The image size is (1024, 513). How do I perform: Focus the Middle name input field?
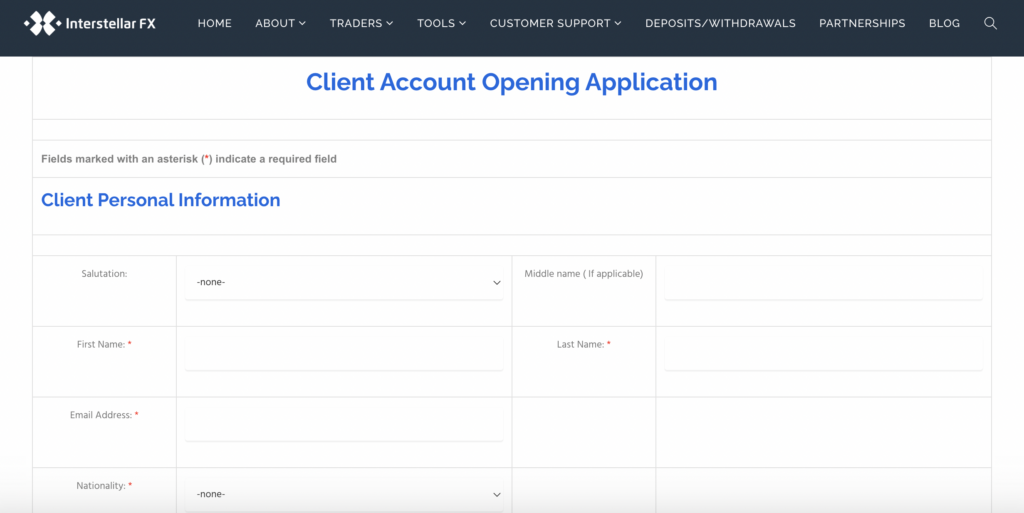tap(823, 283)
